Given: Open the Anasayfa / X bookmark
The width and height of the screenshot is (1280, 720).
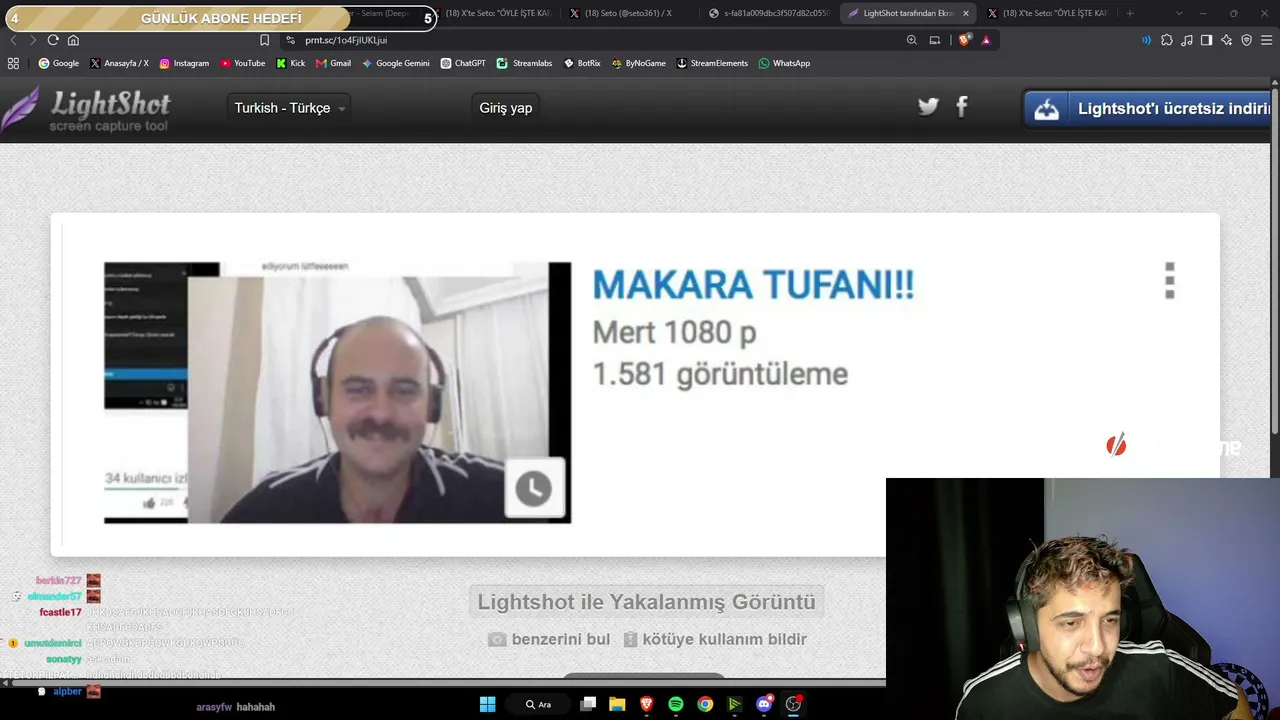Looking at the screenshot, I should pos(119,63).
